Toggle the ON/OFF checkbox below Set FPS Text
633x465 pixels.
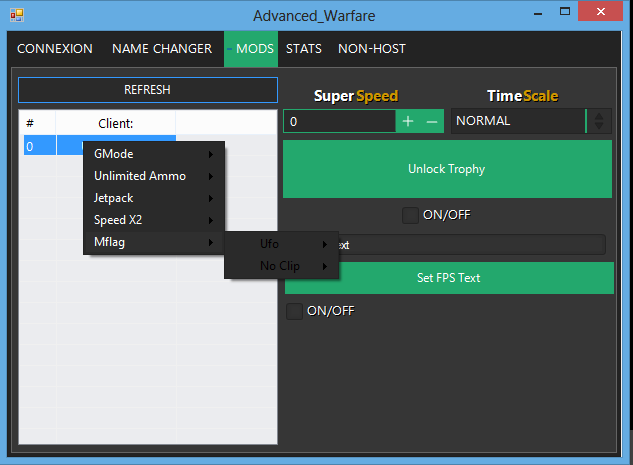coord(294,311)
